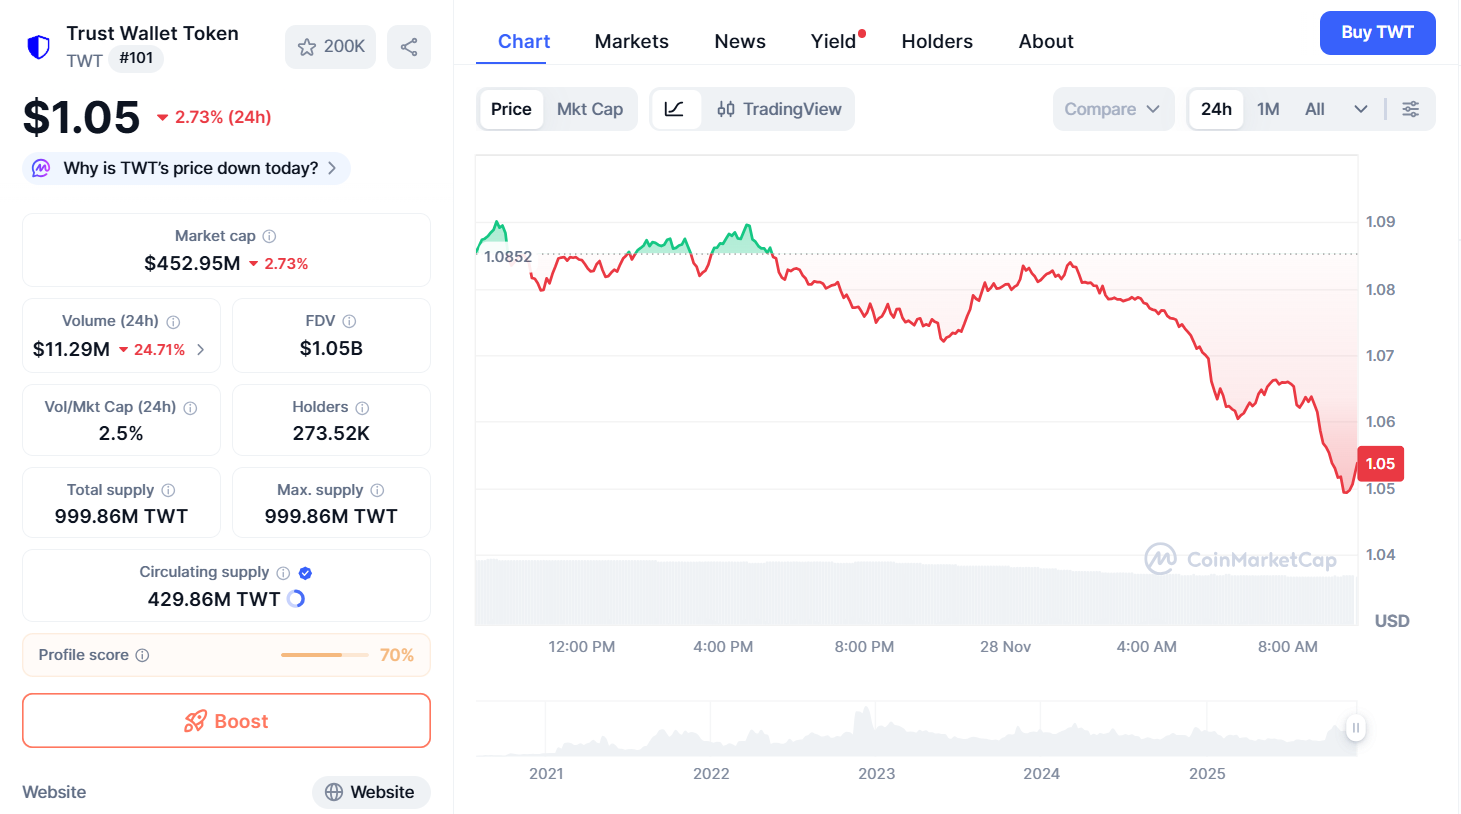Screen dimensions: 1461x814
Task: Open the Compare dropdown
Action: [1113, 109]
